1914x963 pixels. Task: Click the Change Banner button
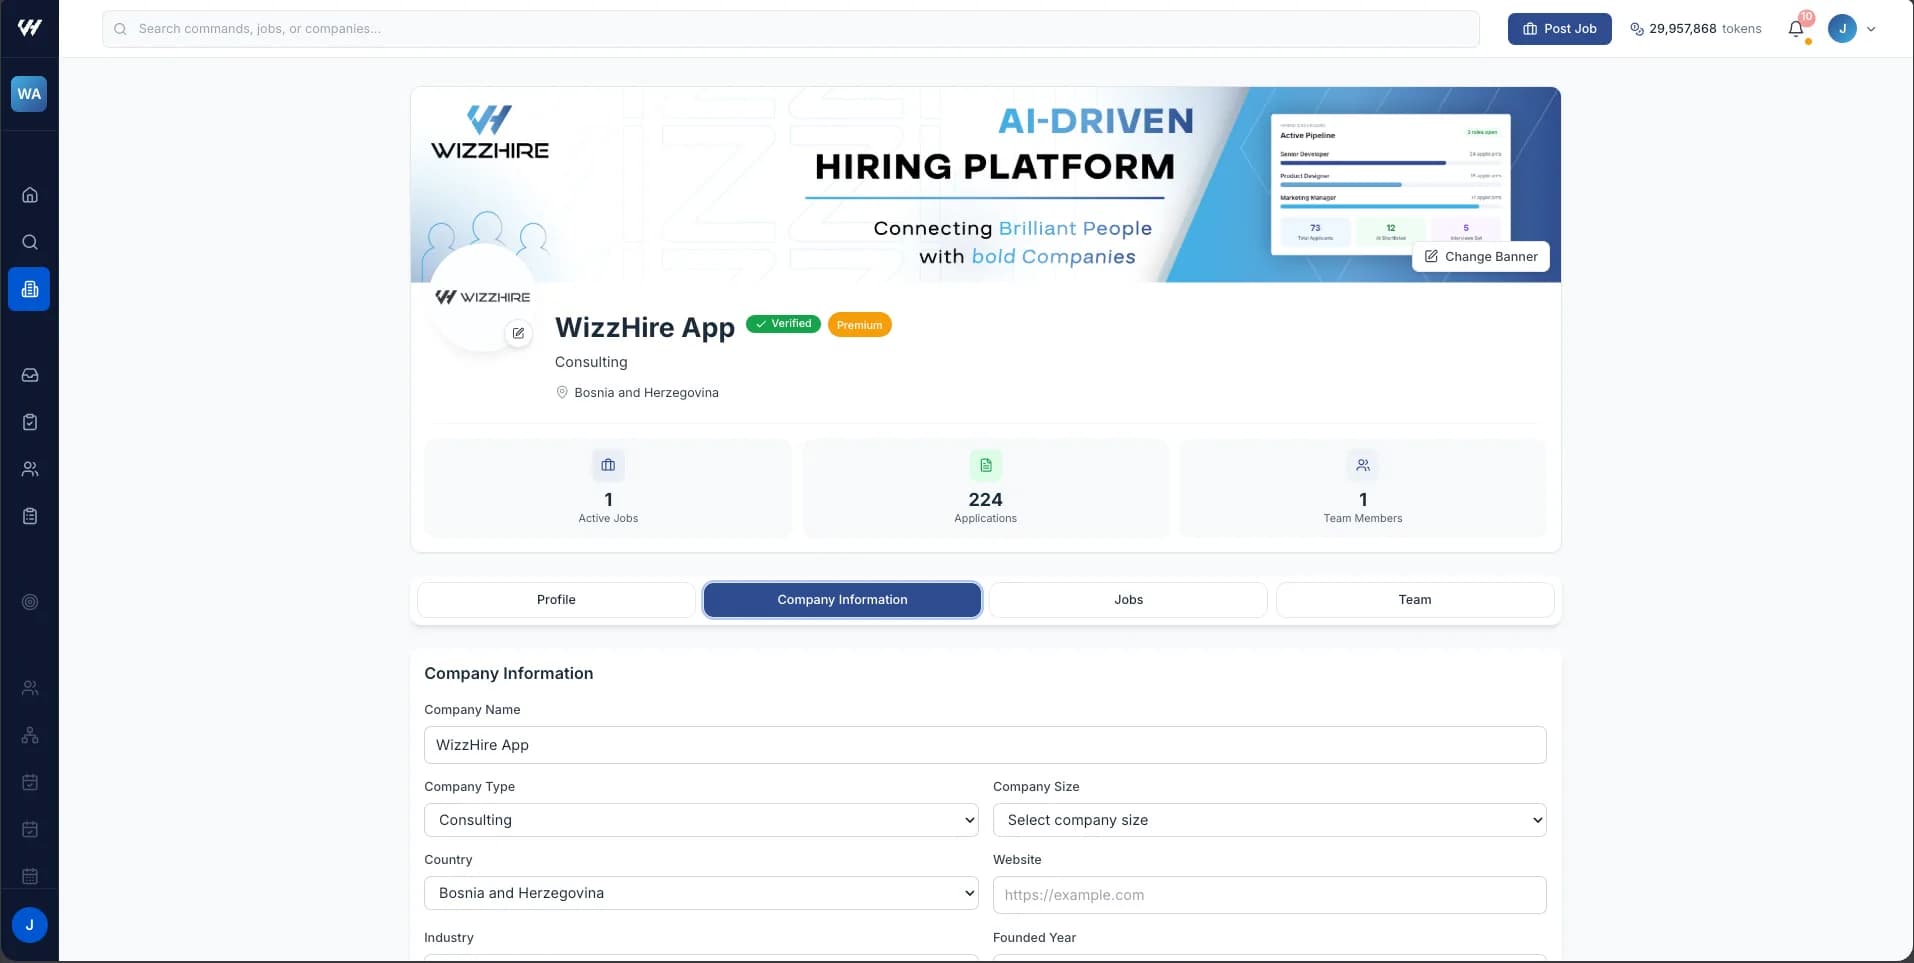[1481, 257]
